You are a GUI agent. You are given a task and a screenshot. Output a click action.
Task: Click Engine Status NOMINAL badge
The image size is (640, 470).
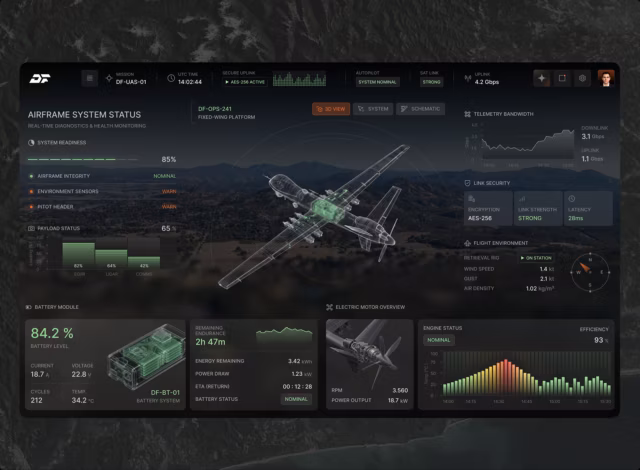[x=439, y=340]
